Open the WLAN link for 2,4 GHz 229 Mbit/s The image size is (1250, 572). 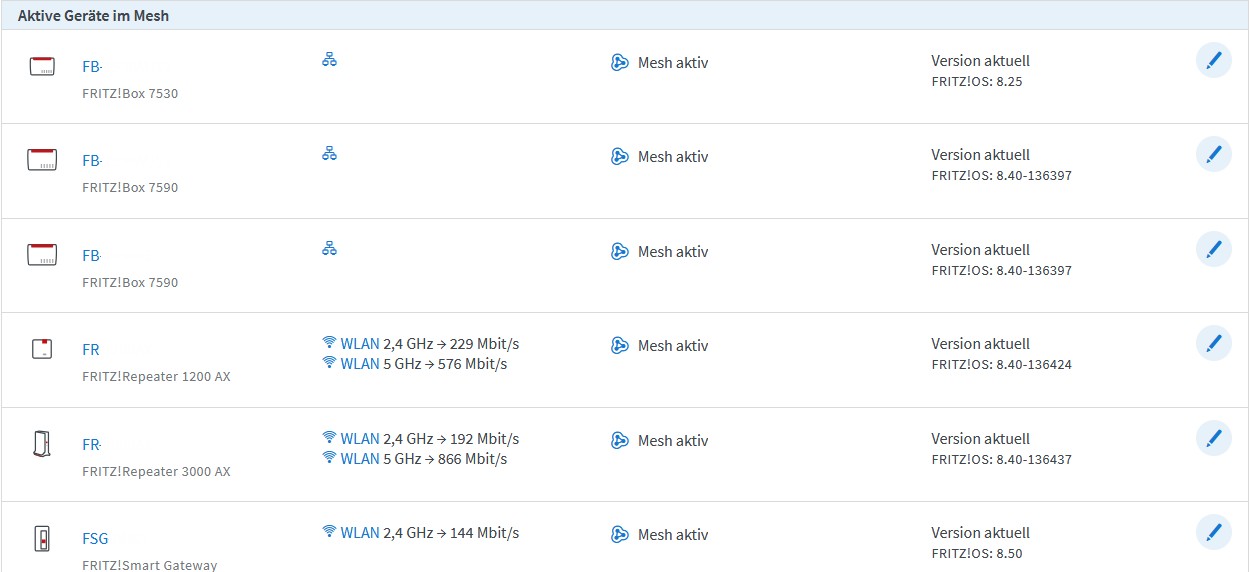pos(360,344)
